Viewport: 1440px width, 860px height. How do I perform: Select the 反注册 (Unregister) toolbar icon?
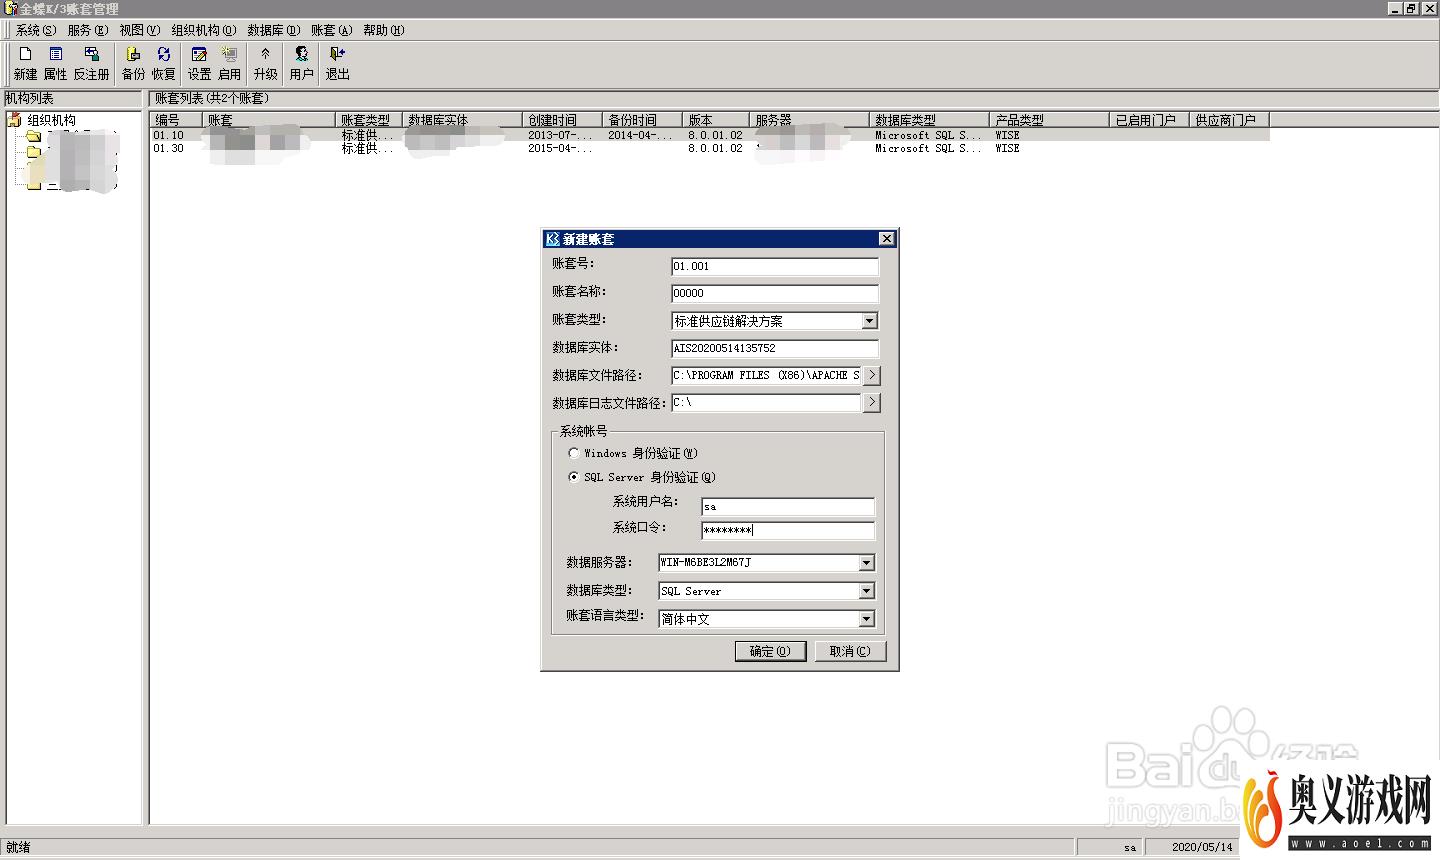coord(91,62)
